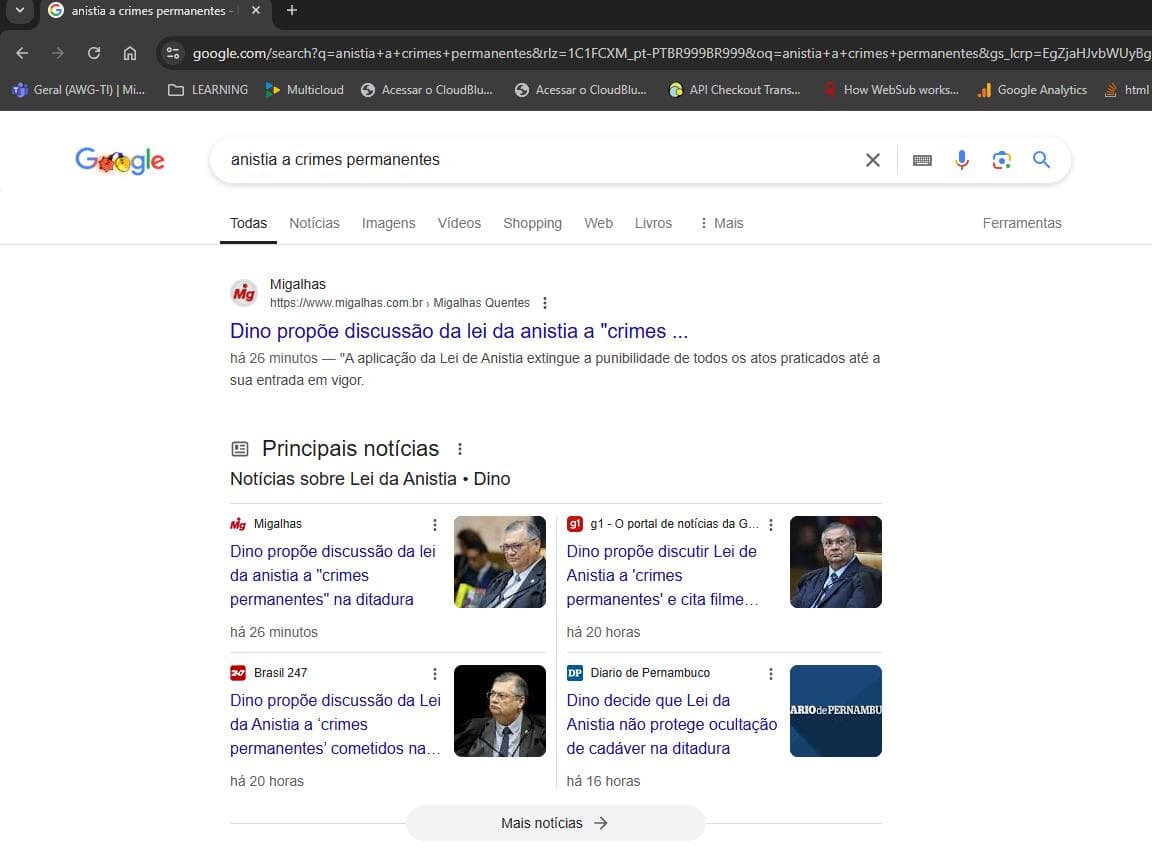Click the Mais notícias button

pyautogui.click(x=555, y=823)
